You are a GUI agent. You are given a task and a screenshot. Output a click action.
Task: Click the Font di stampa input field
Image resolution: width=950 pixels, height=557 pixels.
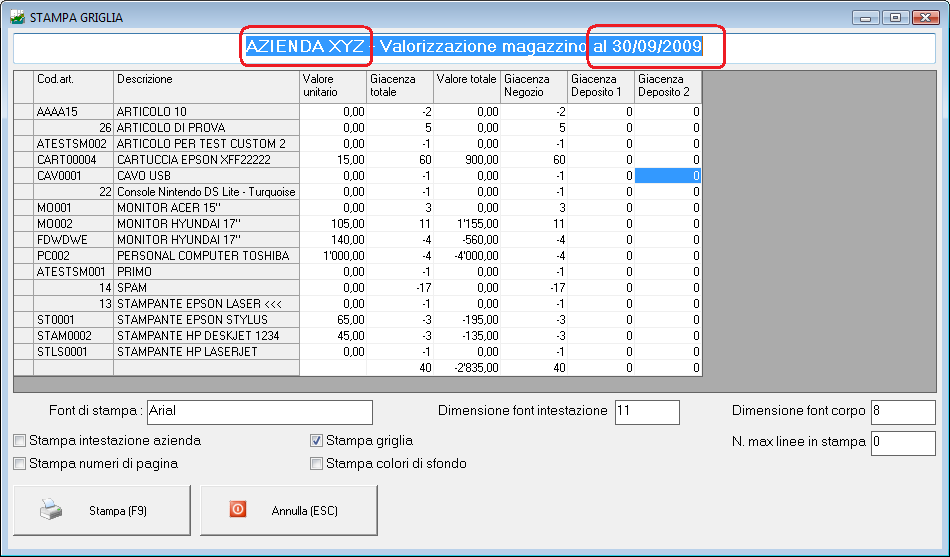tap(259, 412)
